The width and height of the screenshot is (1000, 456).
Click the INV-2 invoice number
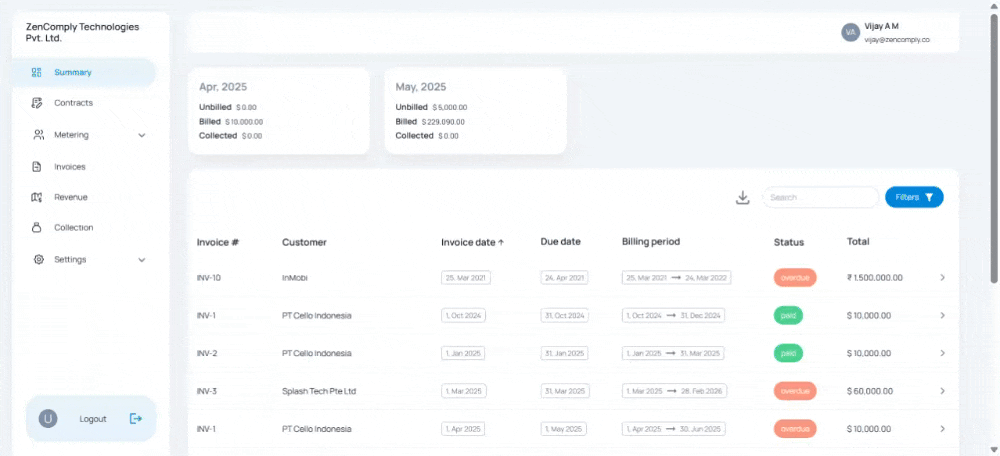(207, 353)
